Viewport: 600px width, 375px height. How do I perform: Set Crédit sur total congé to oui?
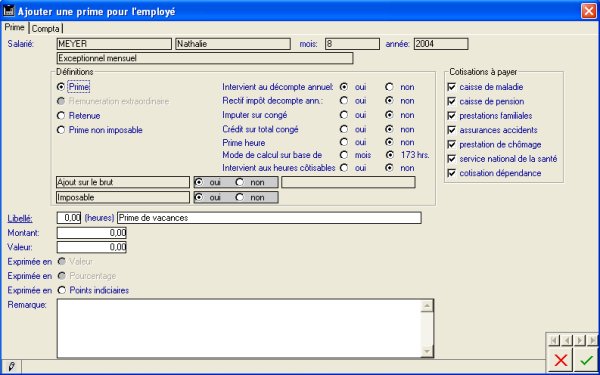pyautogui.click(x=344, y=129)
